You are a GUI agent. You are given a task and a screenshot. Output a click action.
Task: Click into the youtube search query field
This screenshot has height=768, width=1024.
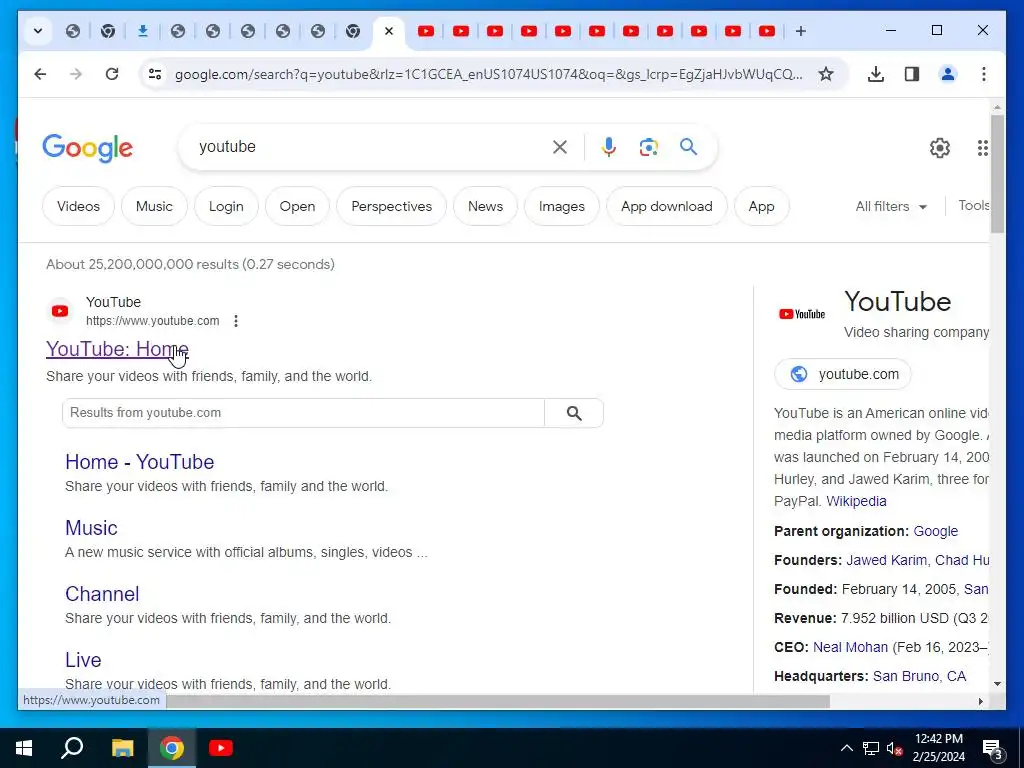372,147
